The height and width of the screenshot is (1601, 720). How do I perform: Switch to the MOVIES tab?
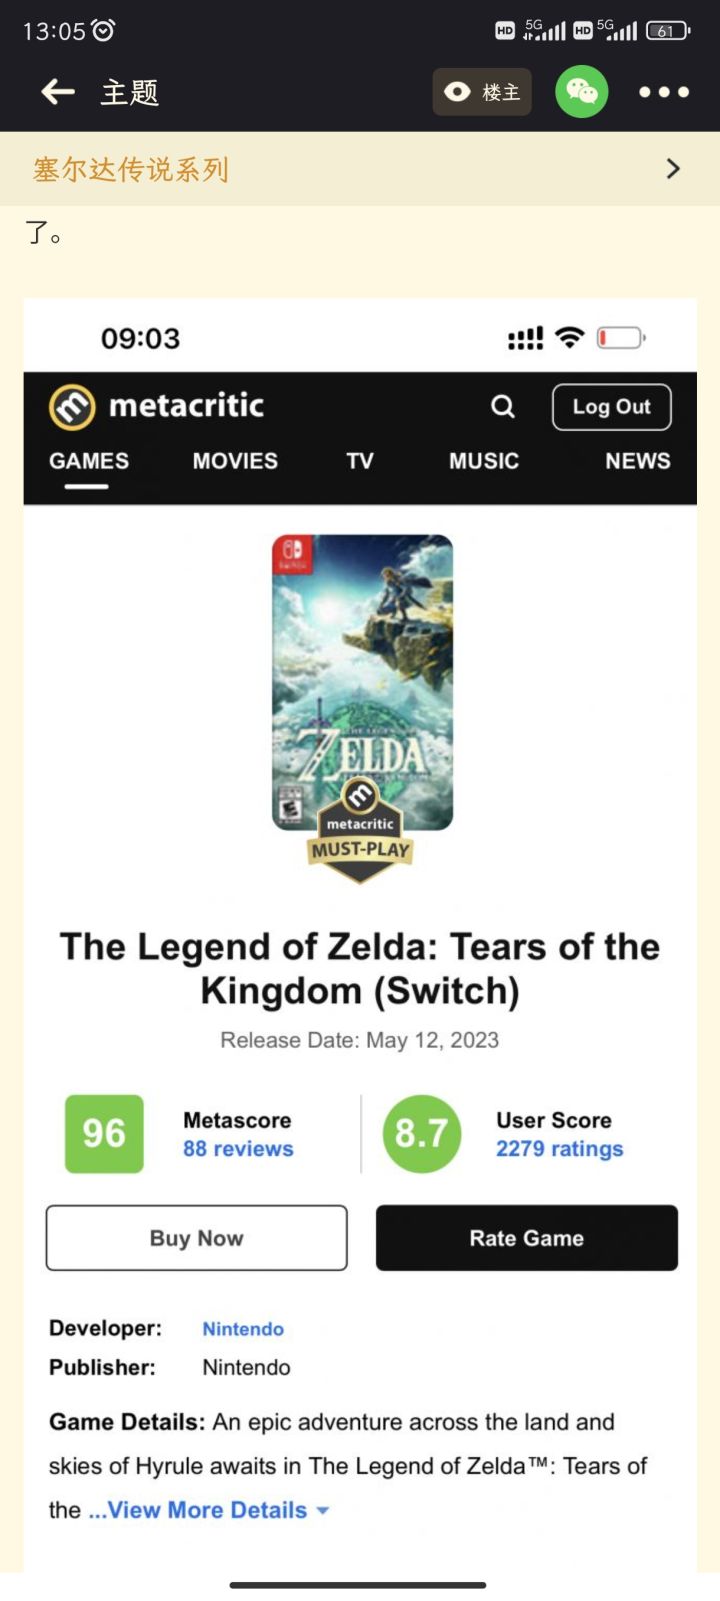235,461
